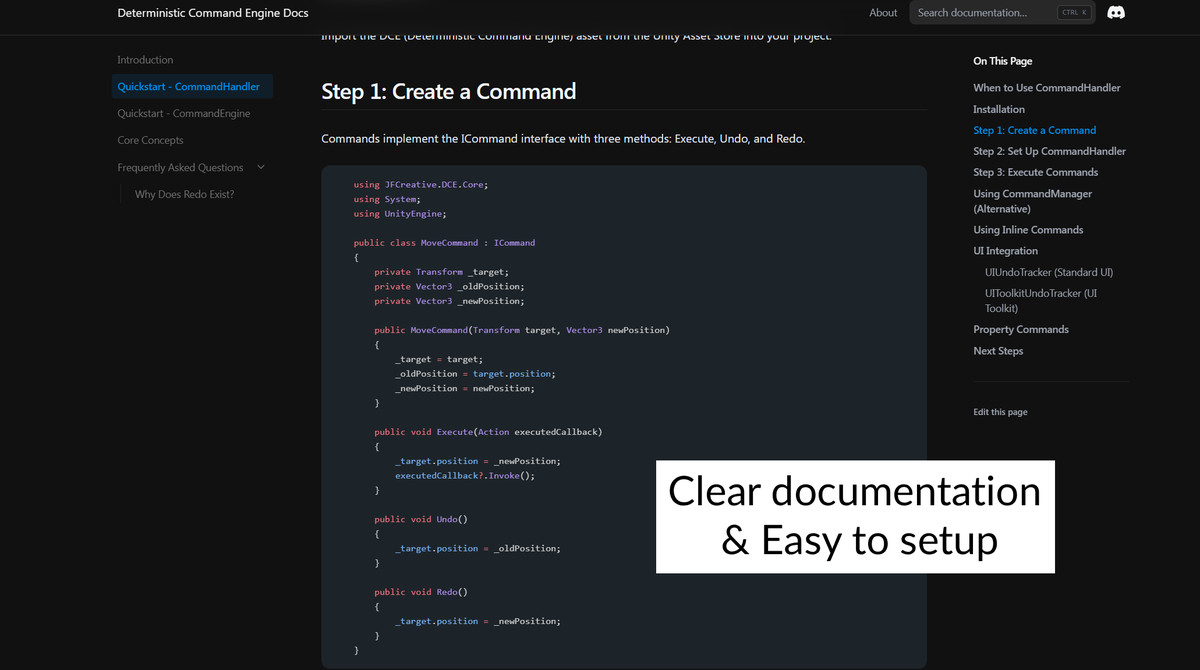Jump to Step 1: Create a Command
This screenshot has height=670, width=1200.
(1034, 130)
